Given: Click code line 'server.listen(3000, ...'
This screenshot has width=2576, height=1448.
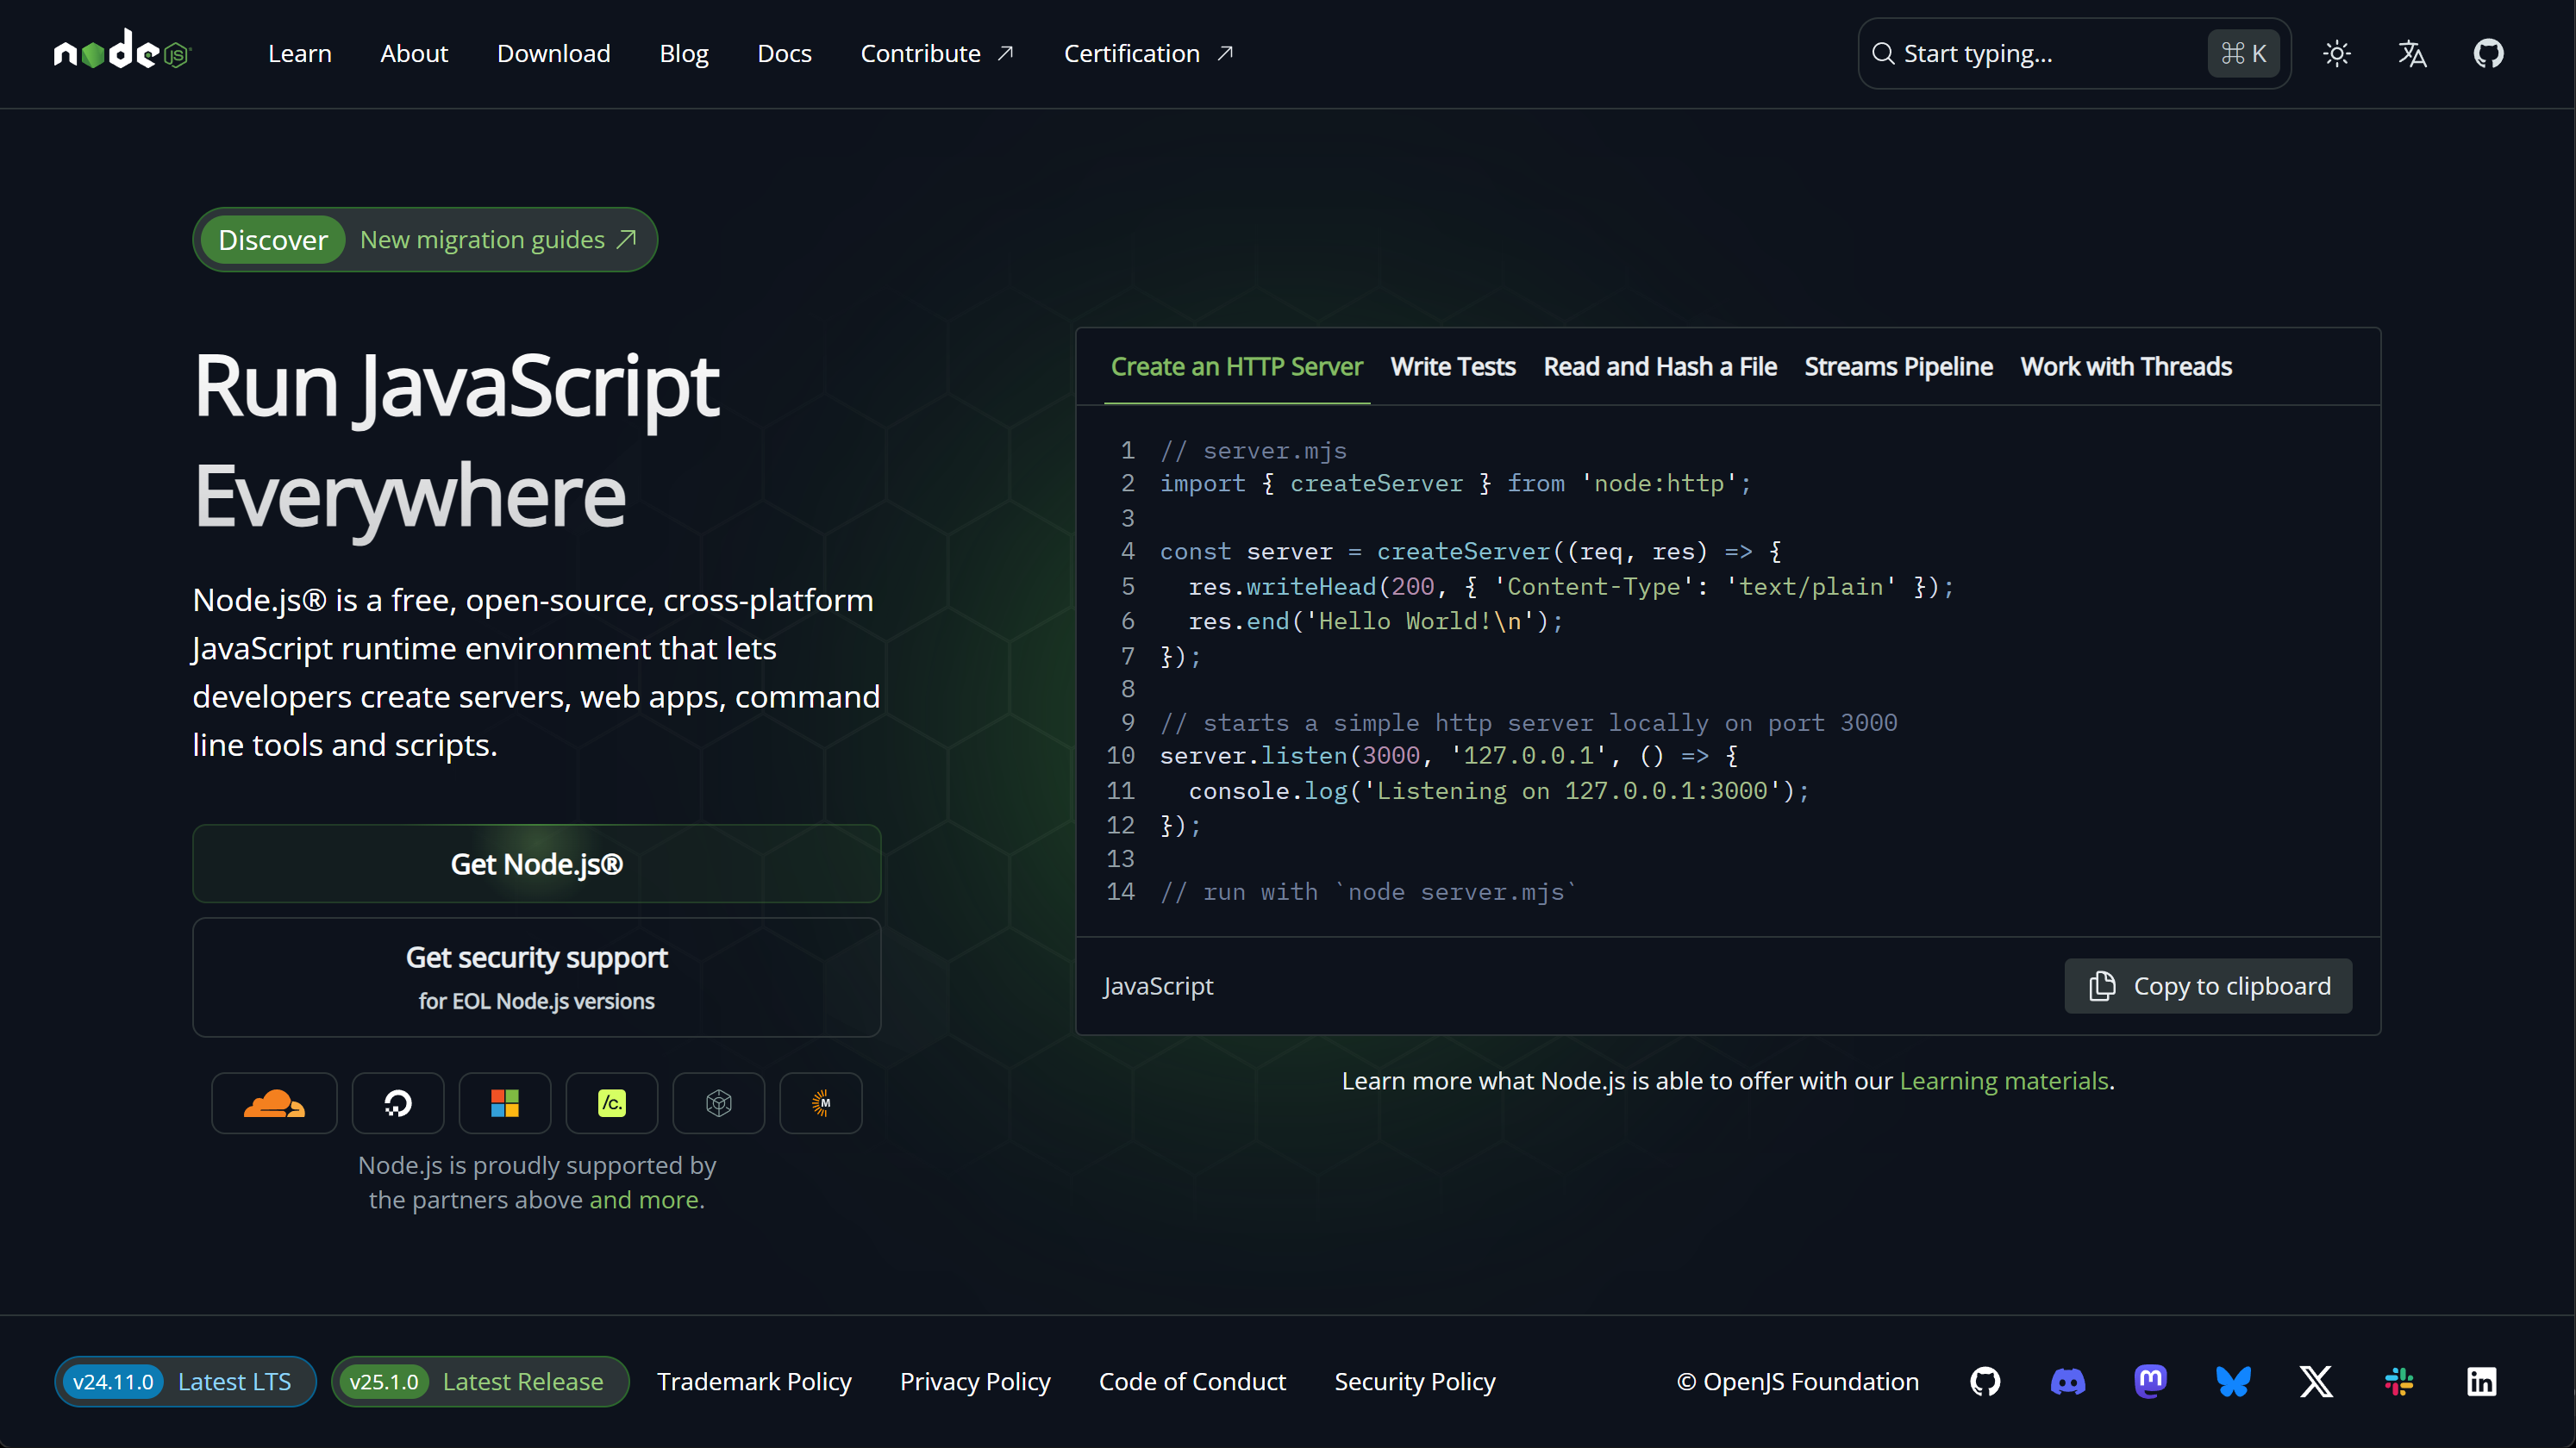Looking at the screenshot, I should 1449,755.
